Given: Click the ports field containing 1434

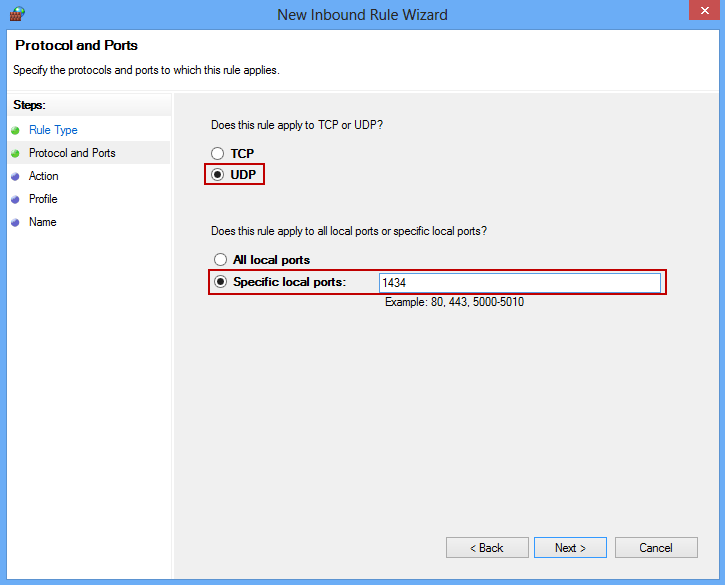Looking at the screenshot, I should pos(520,283).
